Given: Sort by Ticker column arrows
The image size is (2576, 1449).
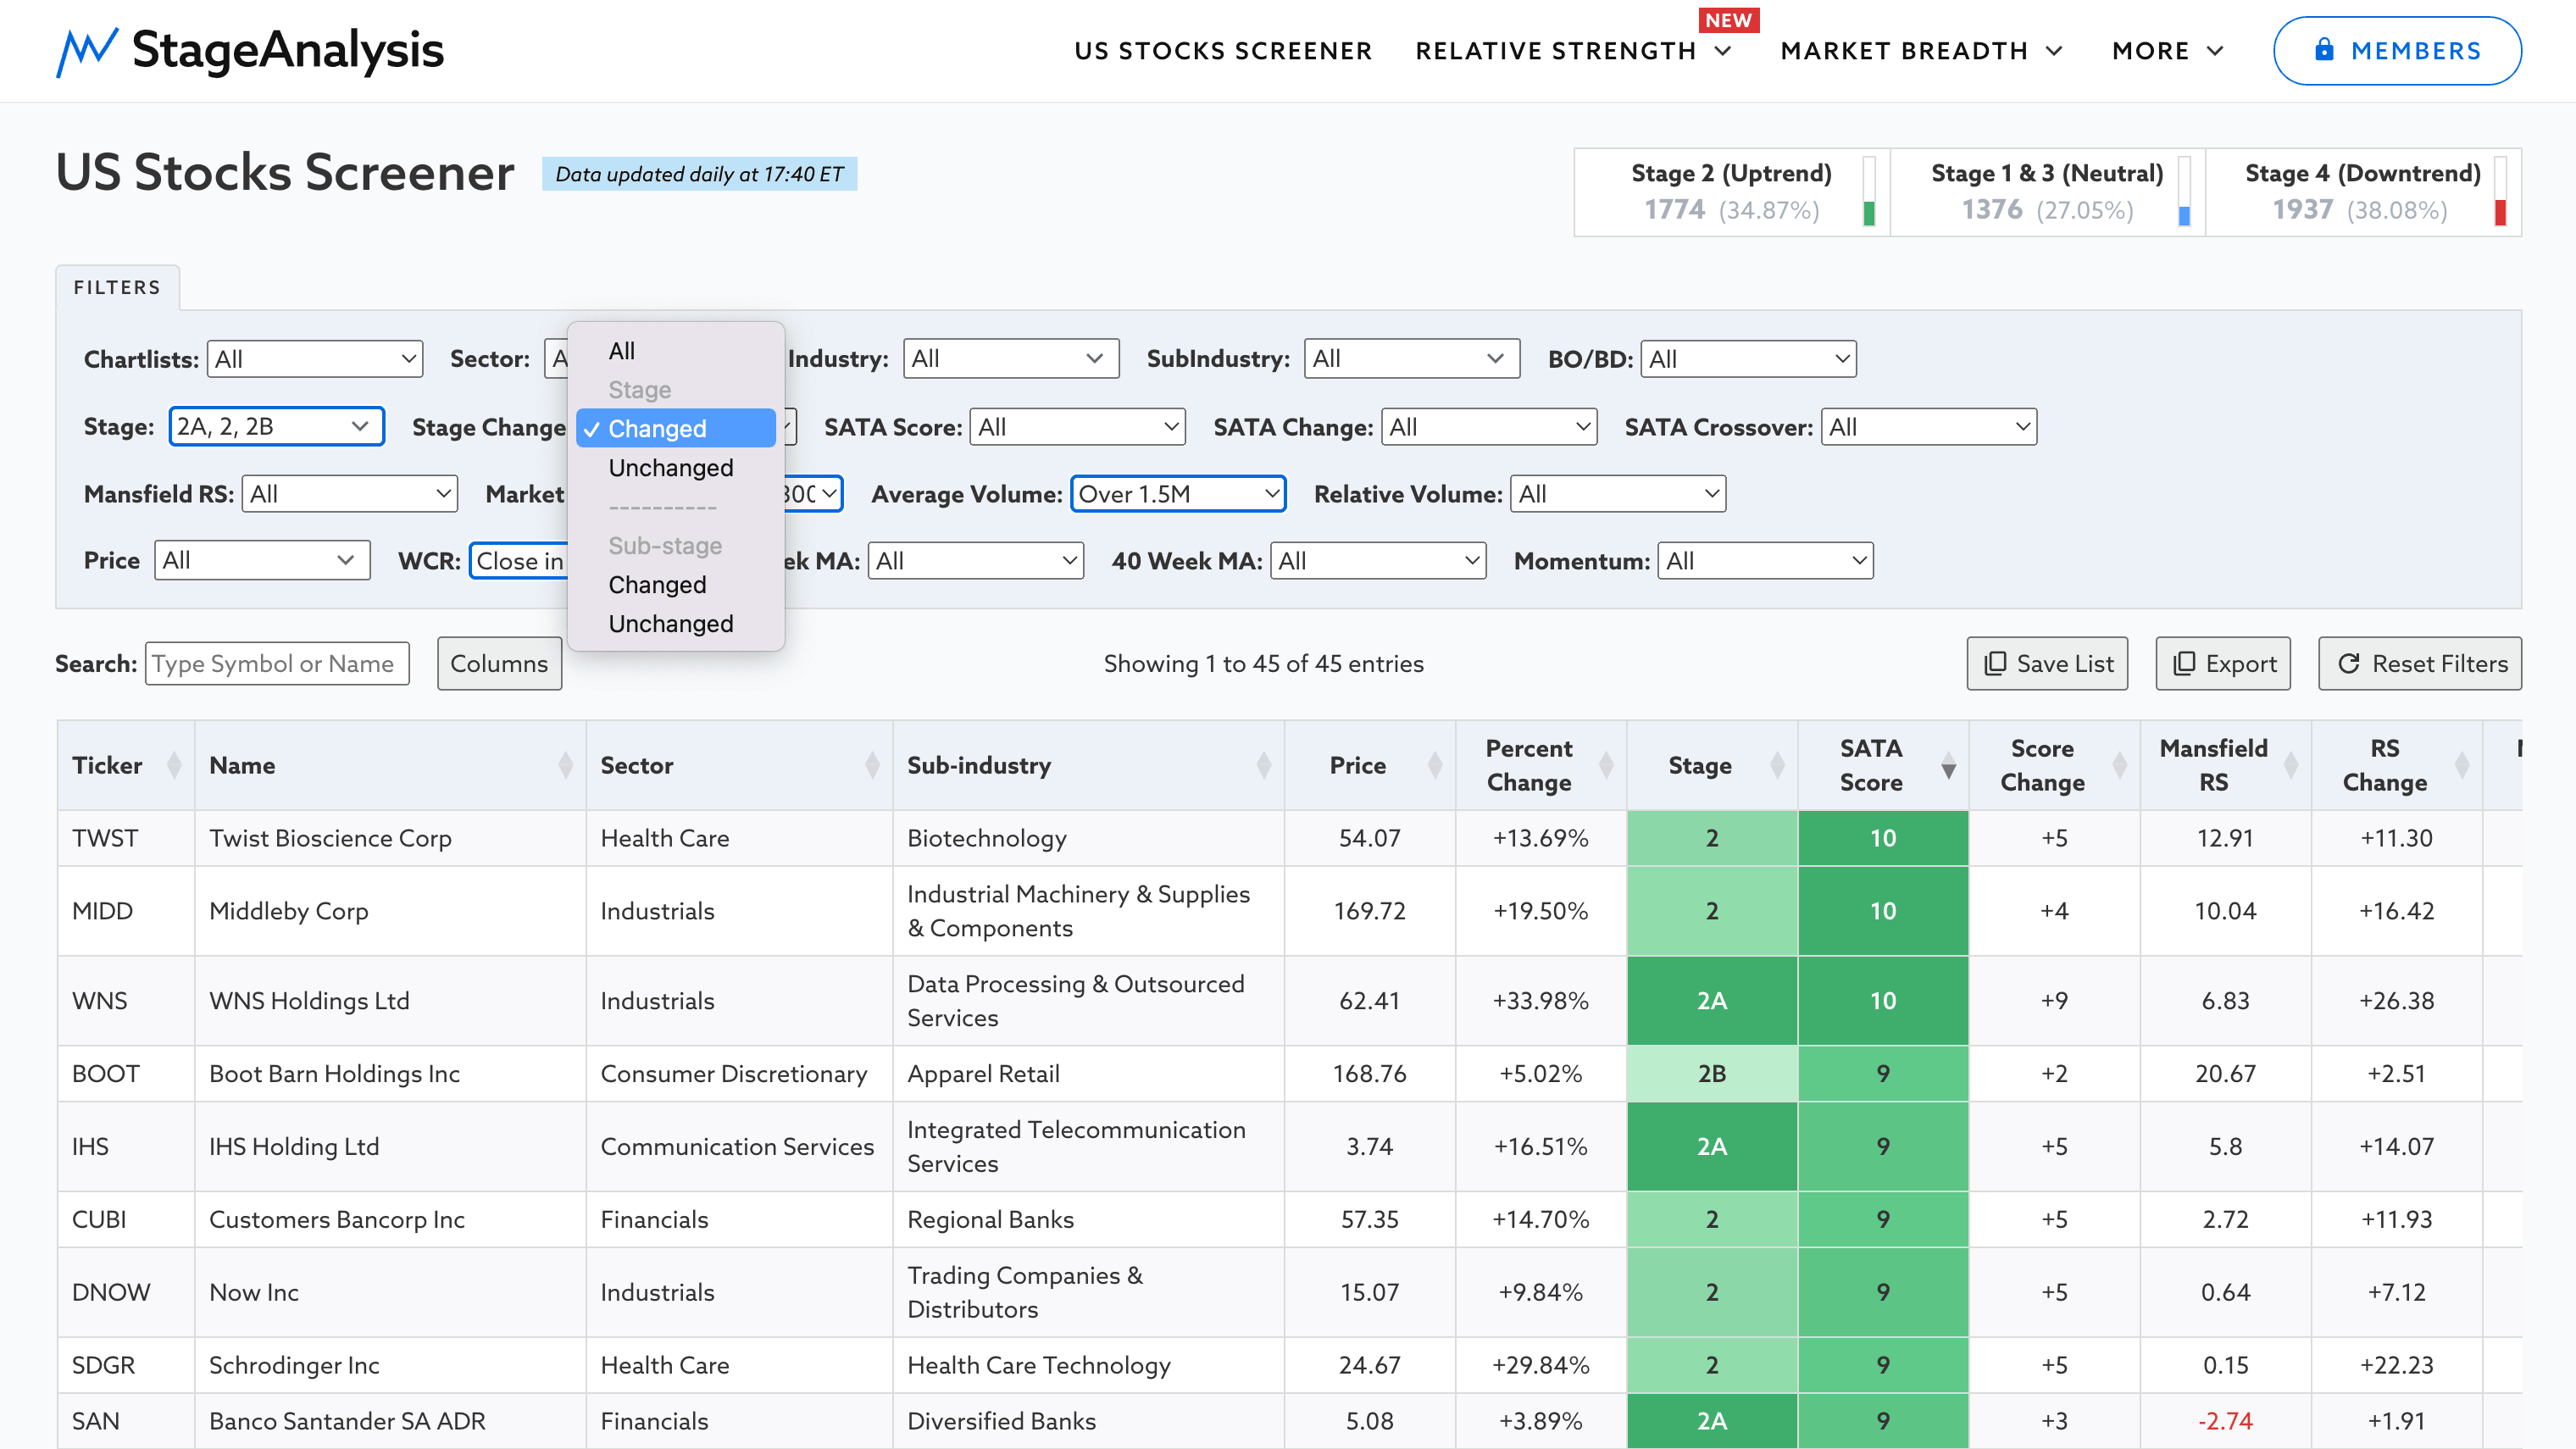Looking at the screenshot, I should [174, 765].
